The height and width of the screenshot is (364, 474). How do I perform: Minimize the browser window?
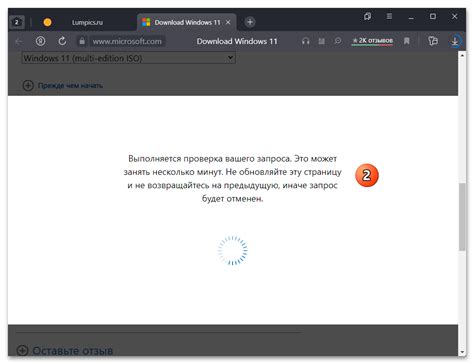[411, 17]
